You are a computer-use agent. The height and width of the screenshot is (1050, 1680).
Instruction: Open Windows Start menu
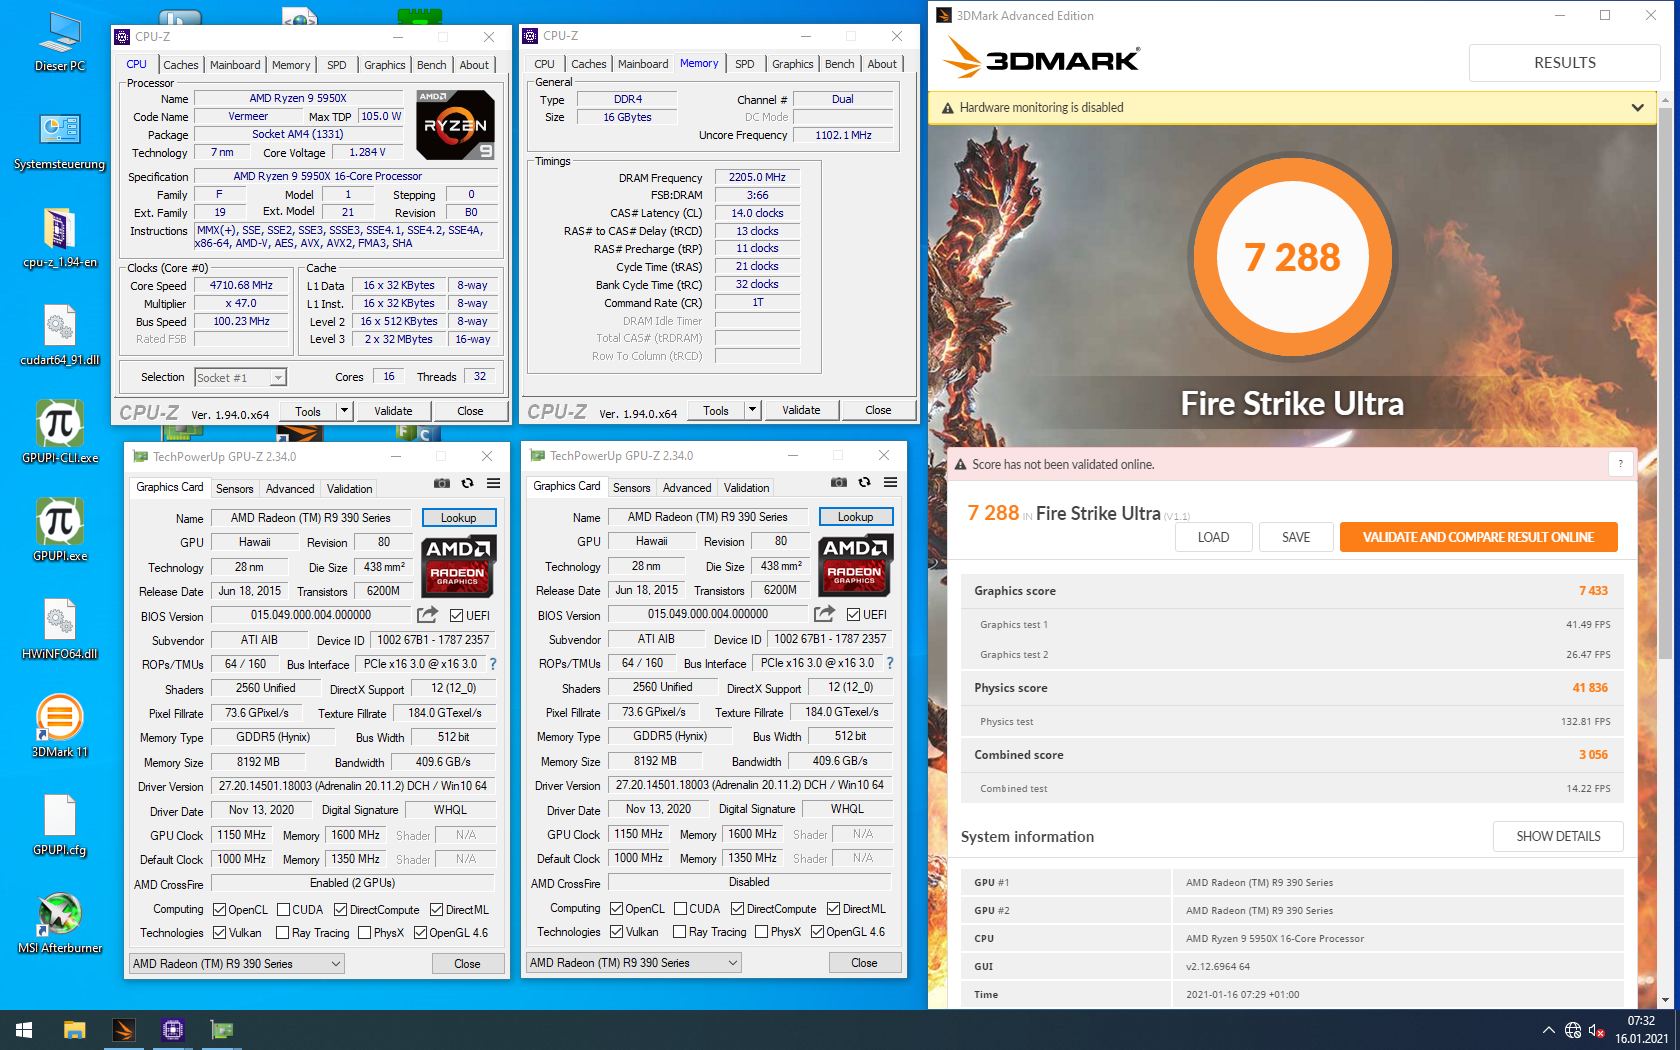pyautogui.click(x=24, y=1030)
